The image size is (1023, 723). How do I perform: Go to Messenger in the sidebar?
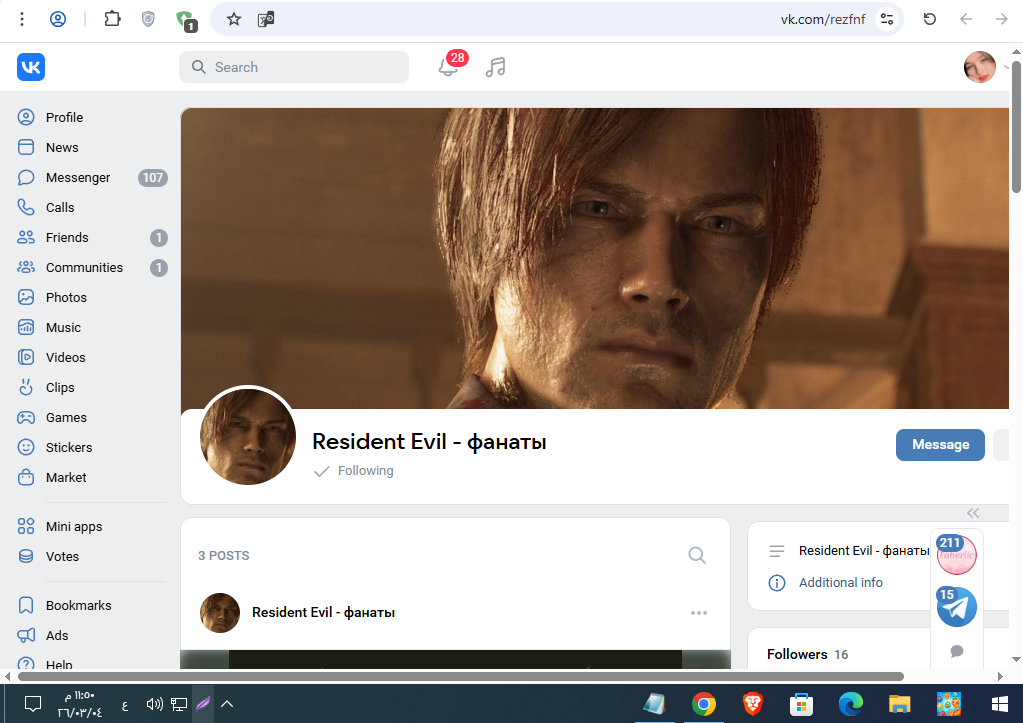(78, 177)
